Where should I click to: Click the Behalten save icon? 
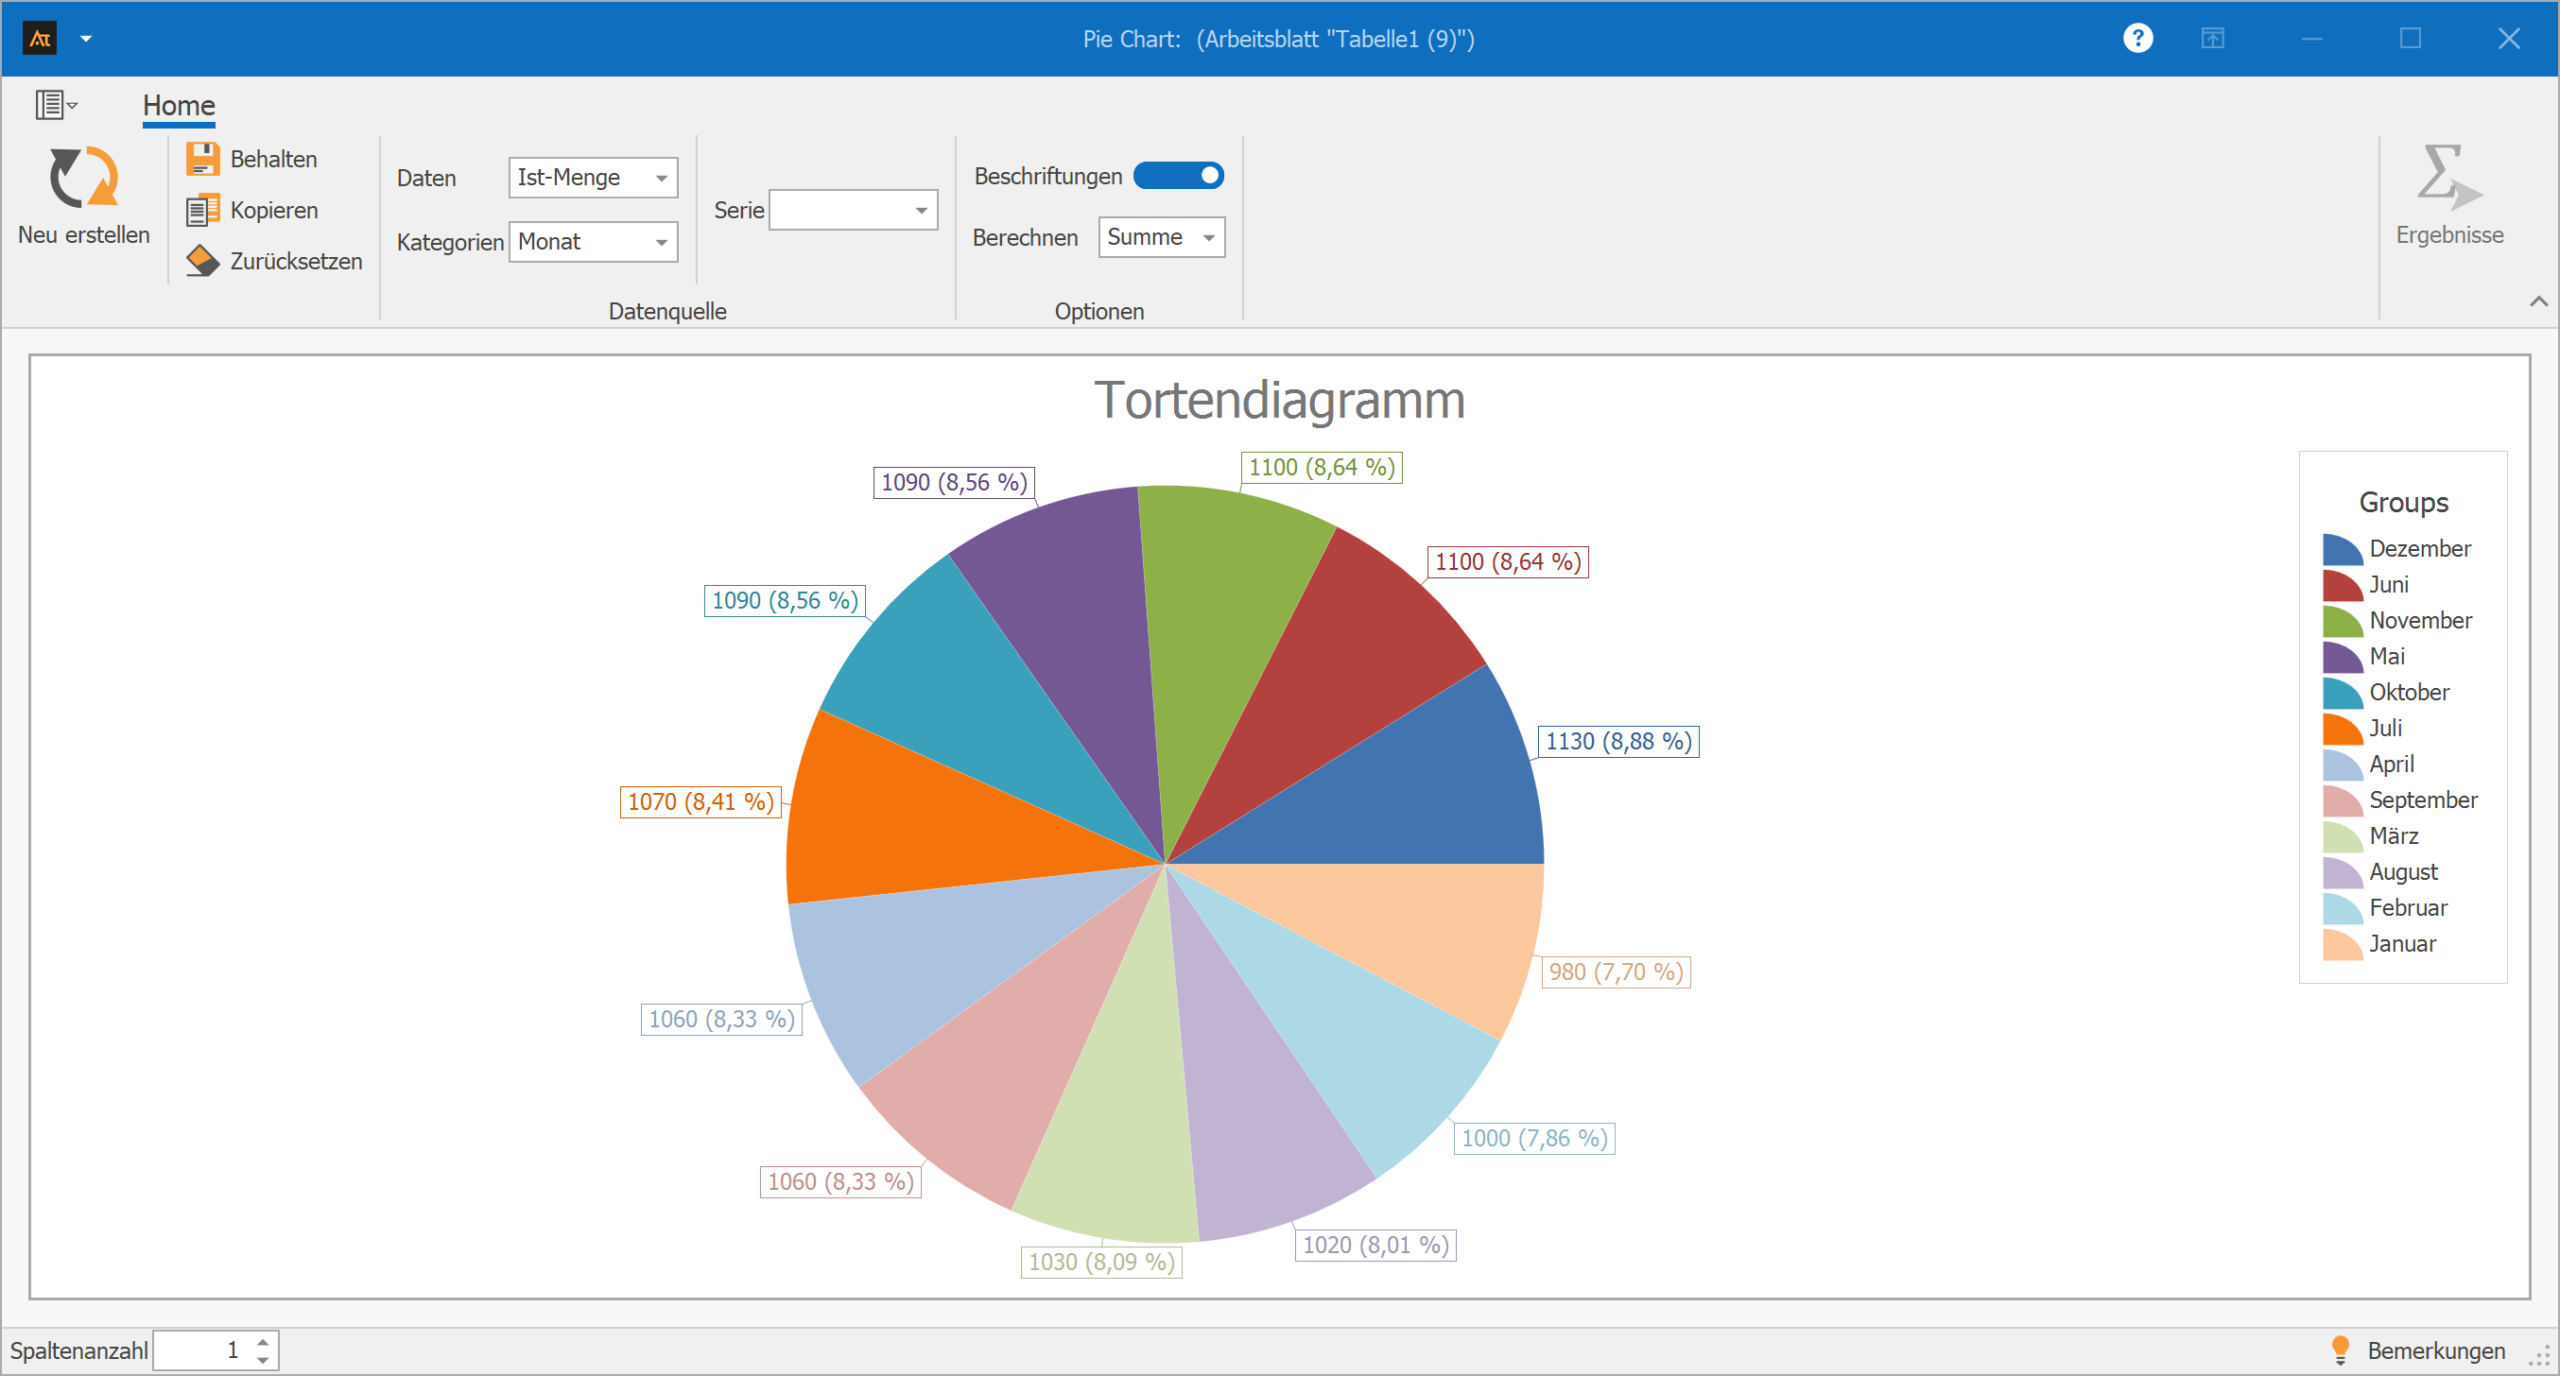tap(203, 159)
